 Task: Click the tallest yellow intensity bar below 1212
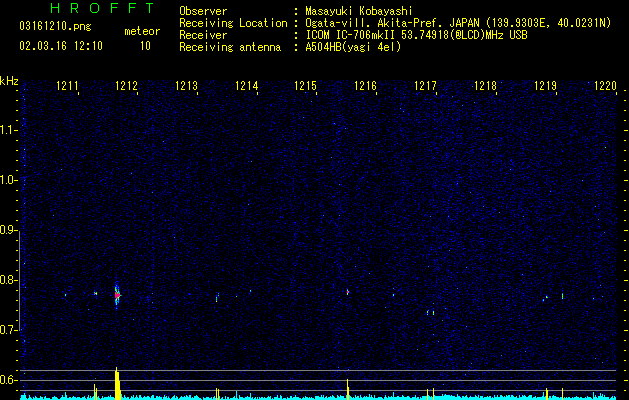[117, 384]
